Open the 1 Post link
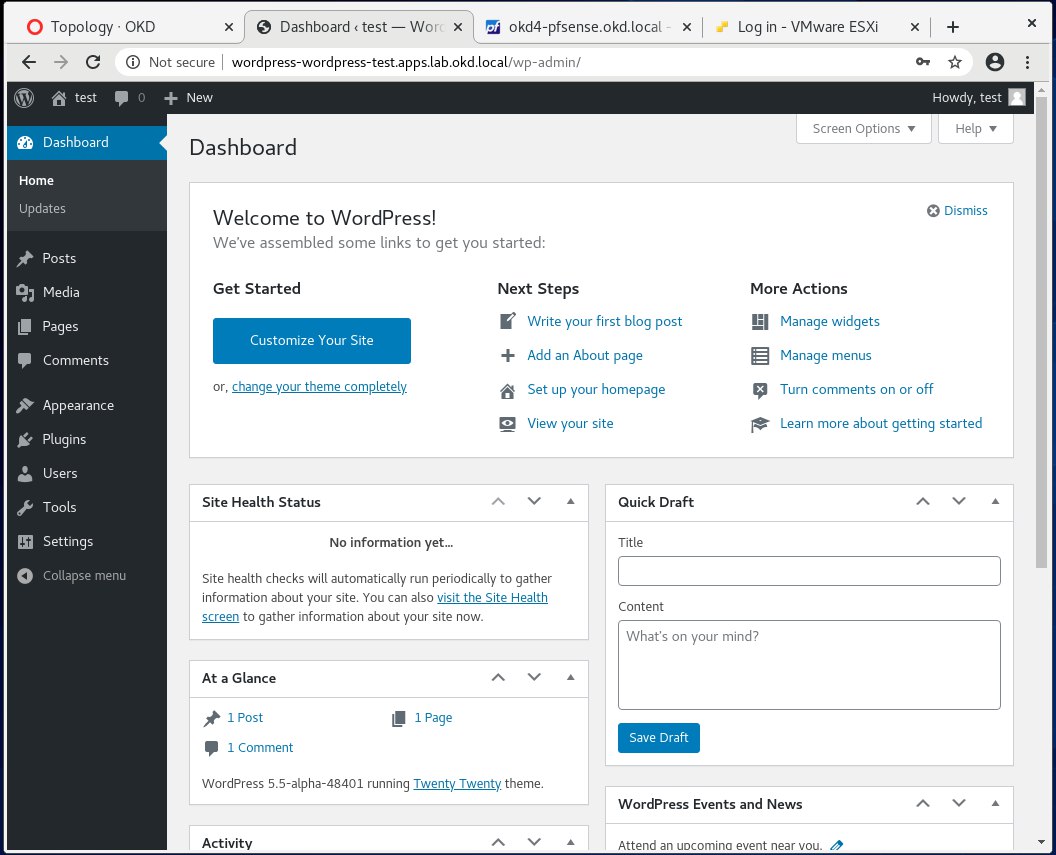Viewport: 1056px width, 855px height. click(245, 718)
